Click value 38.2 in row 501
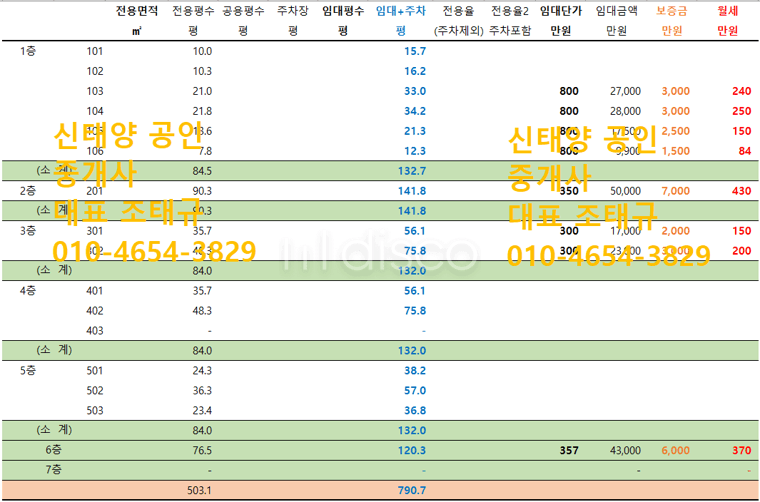 pyautogui.click(x=415, y=371)
